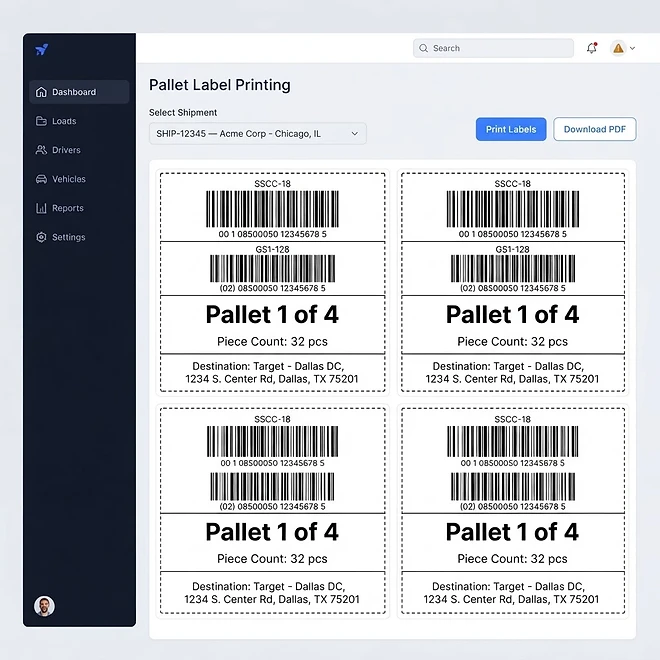Open the user profile photo in sidebar

click(x=44, y=606)
